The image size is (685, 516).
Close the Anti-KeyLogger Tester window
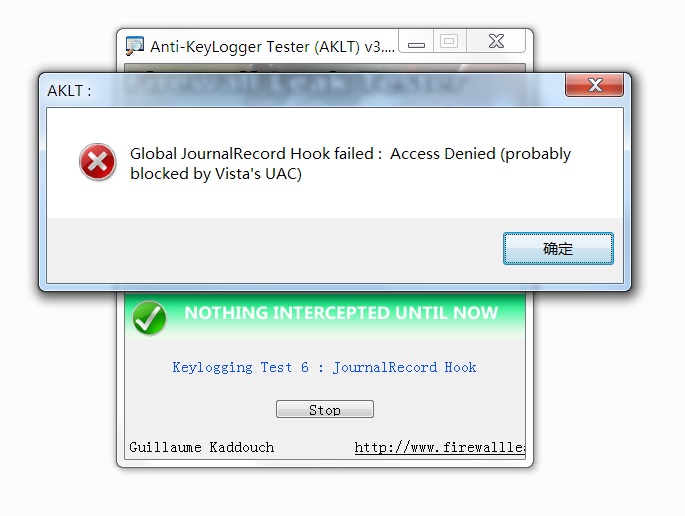pos(496,42)
